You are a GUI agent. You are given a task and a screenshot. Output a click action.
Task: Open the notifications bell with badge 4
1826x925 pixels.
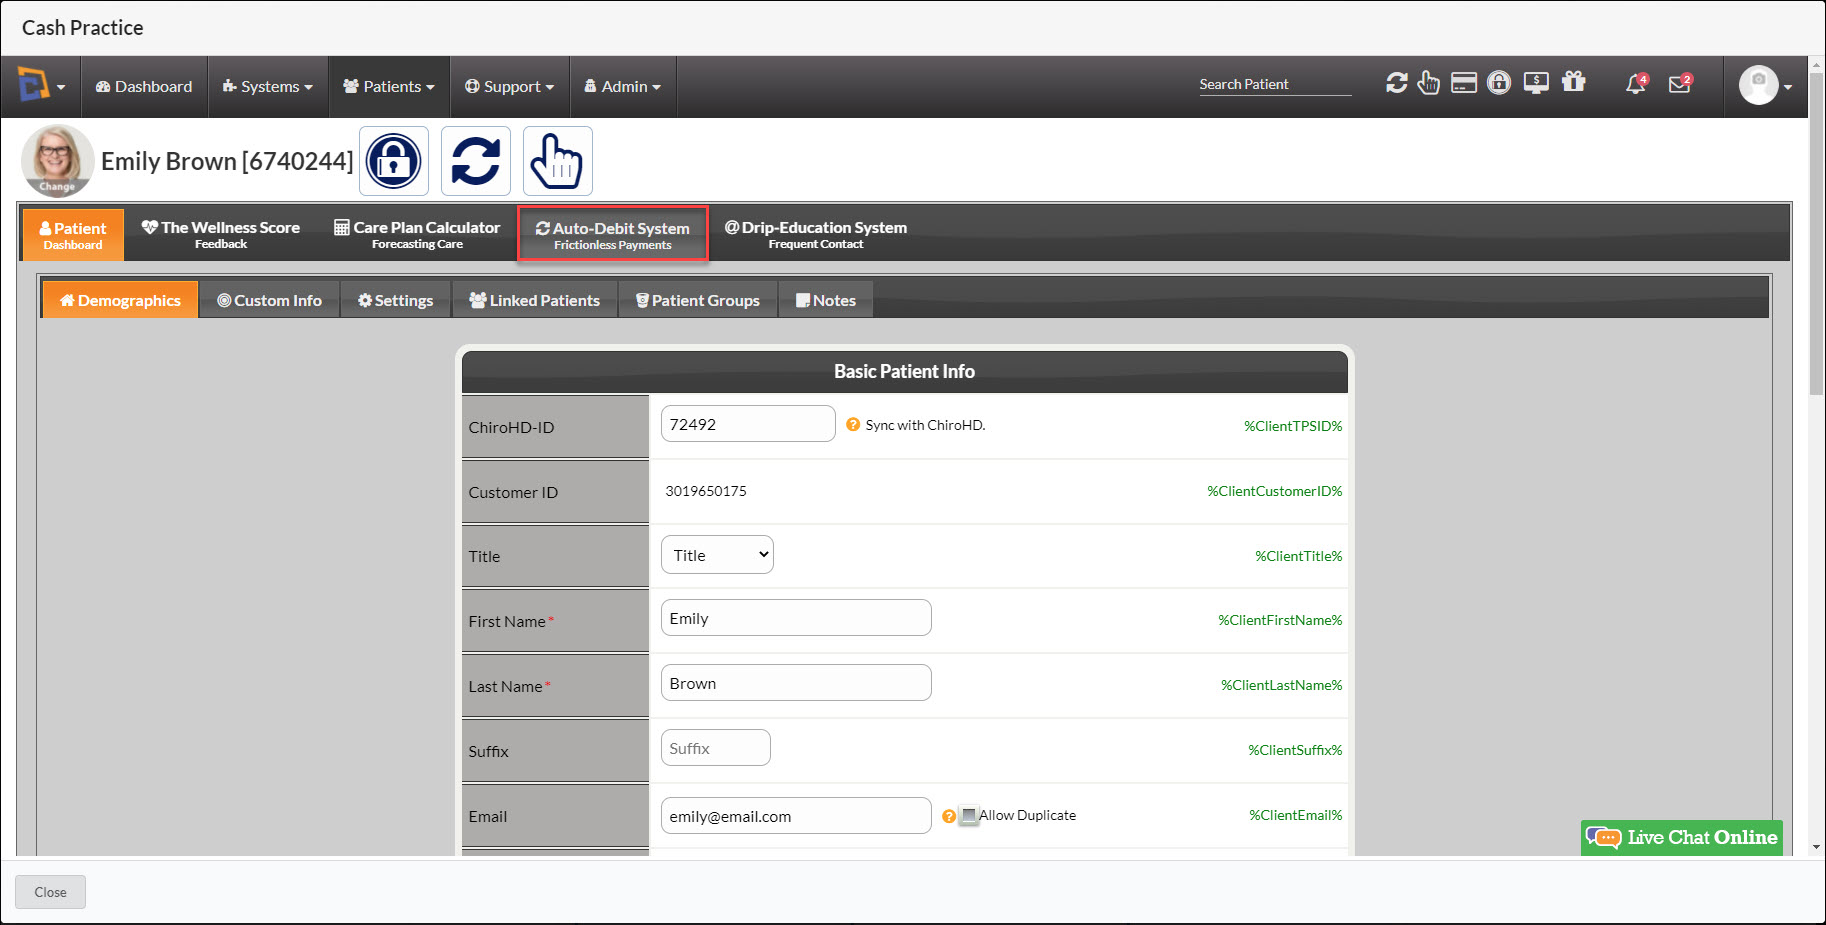point(1636,84)
